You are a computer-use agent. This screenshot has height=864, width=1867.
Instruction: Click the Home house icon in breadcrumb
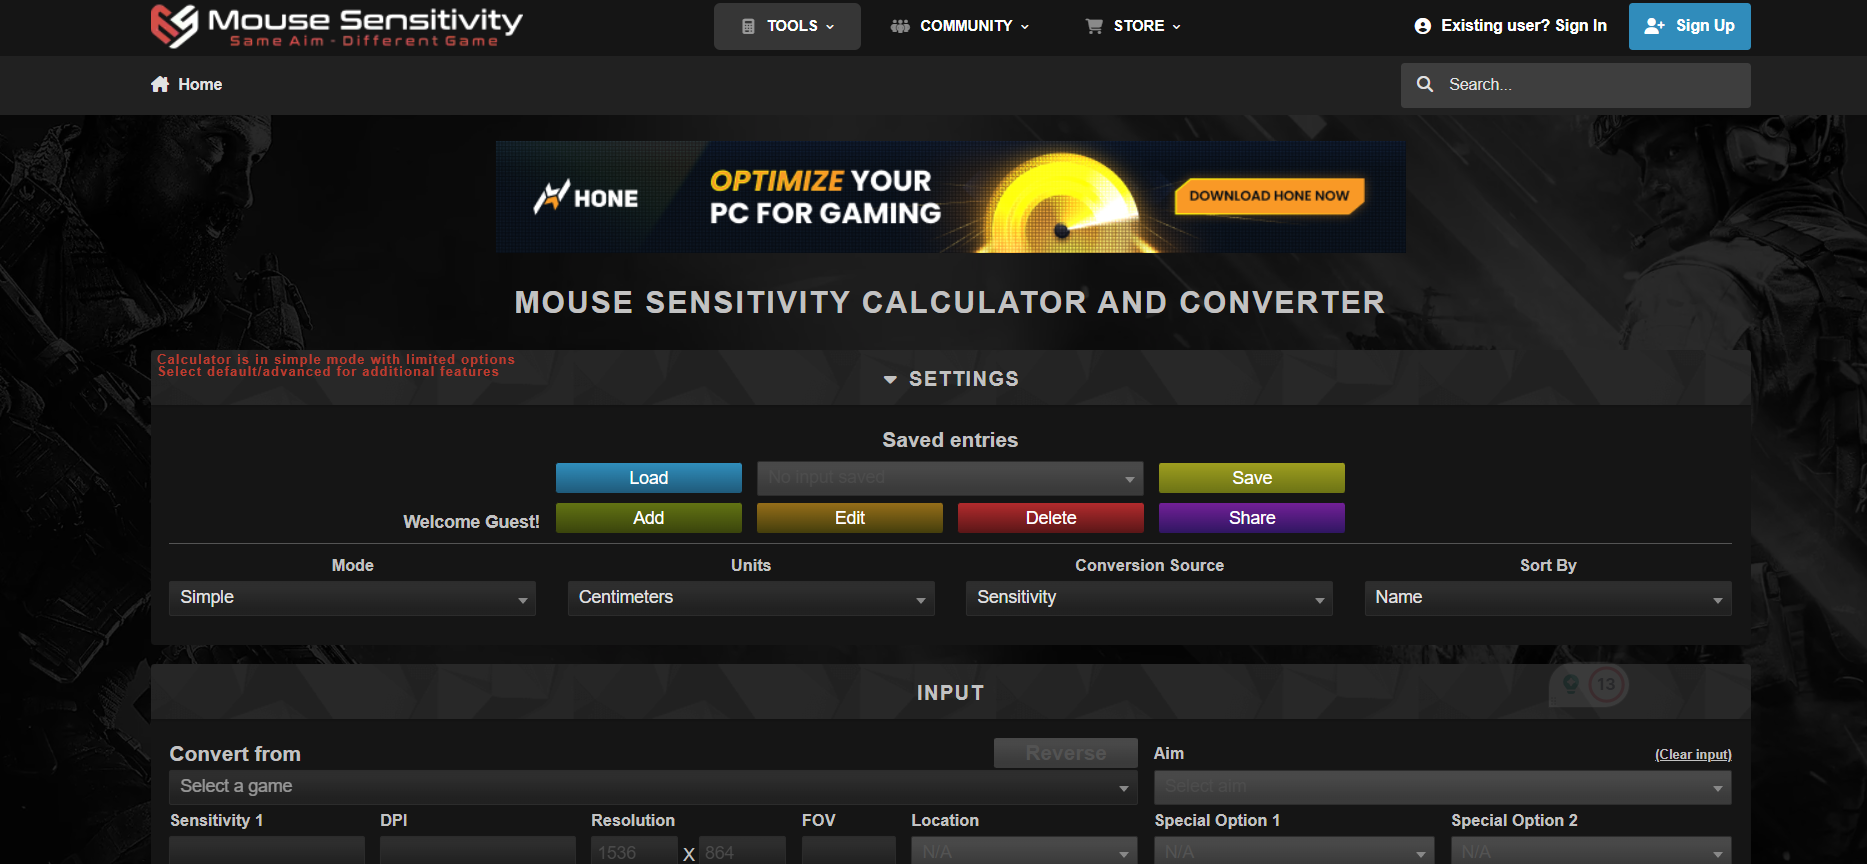pos(160,85)
